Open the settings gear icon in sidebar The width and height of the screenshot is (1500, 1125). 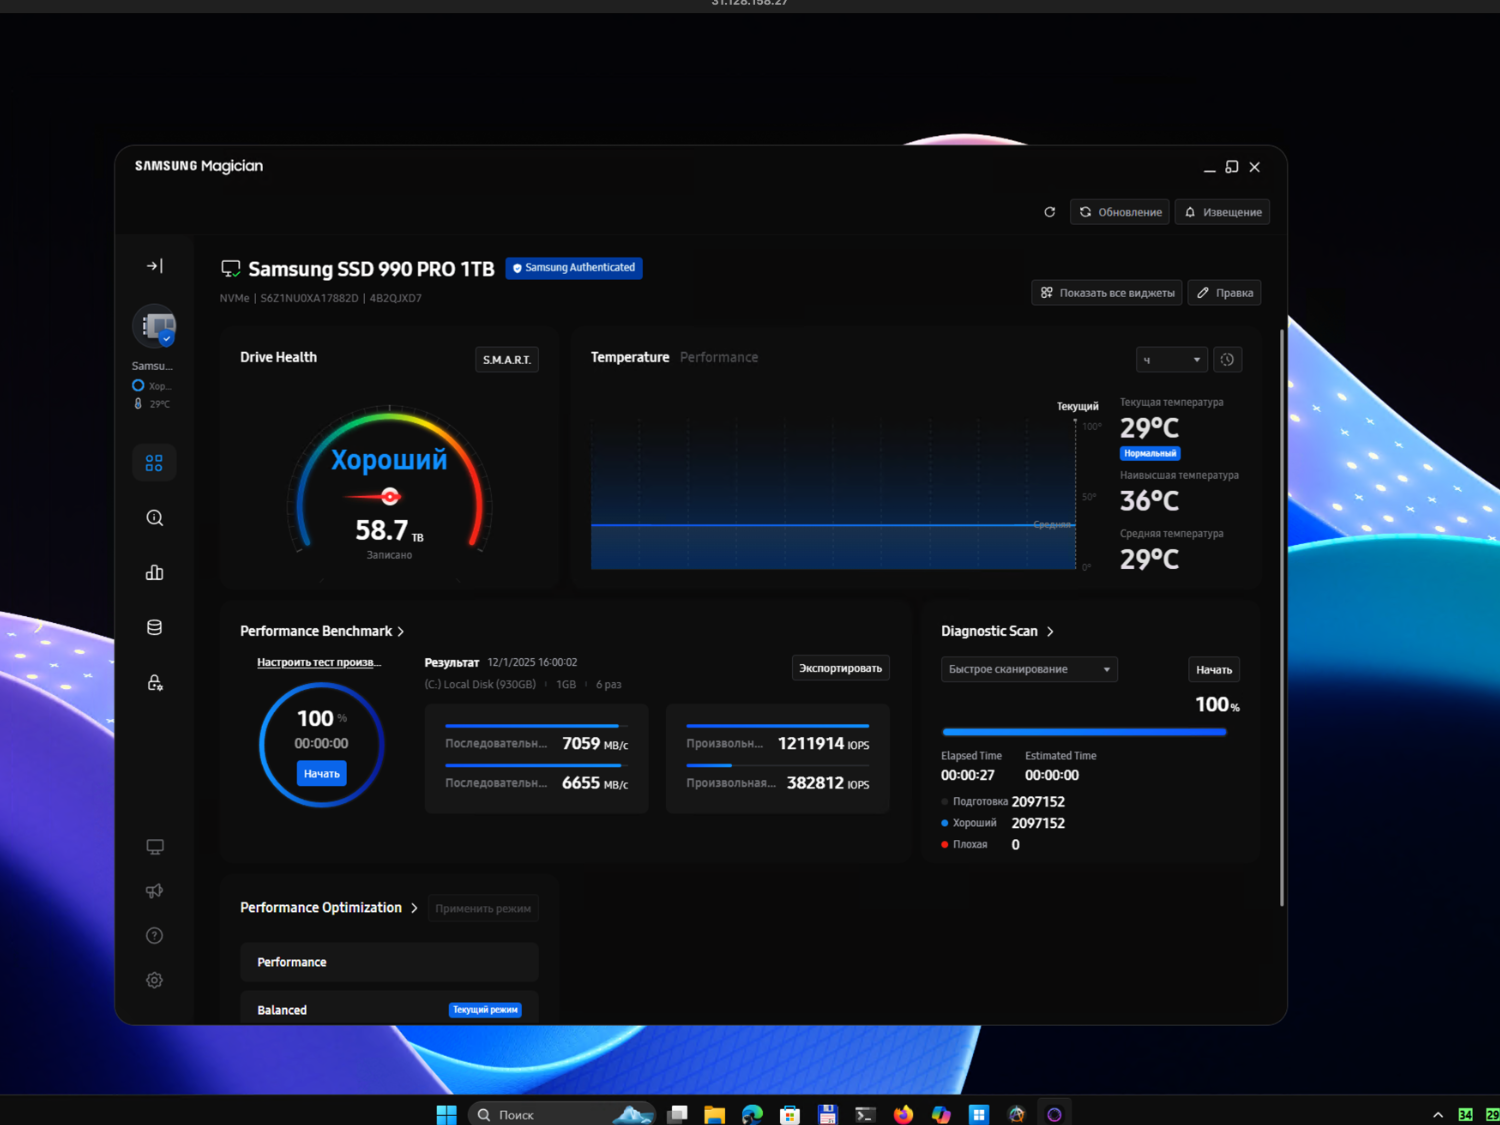point(154,980)
